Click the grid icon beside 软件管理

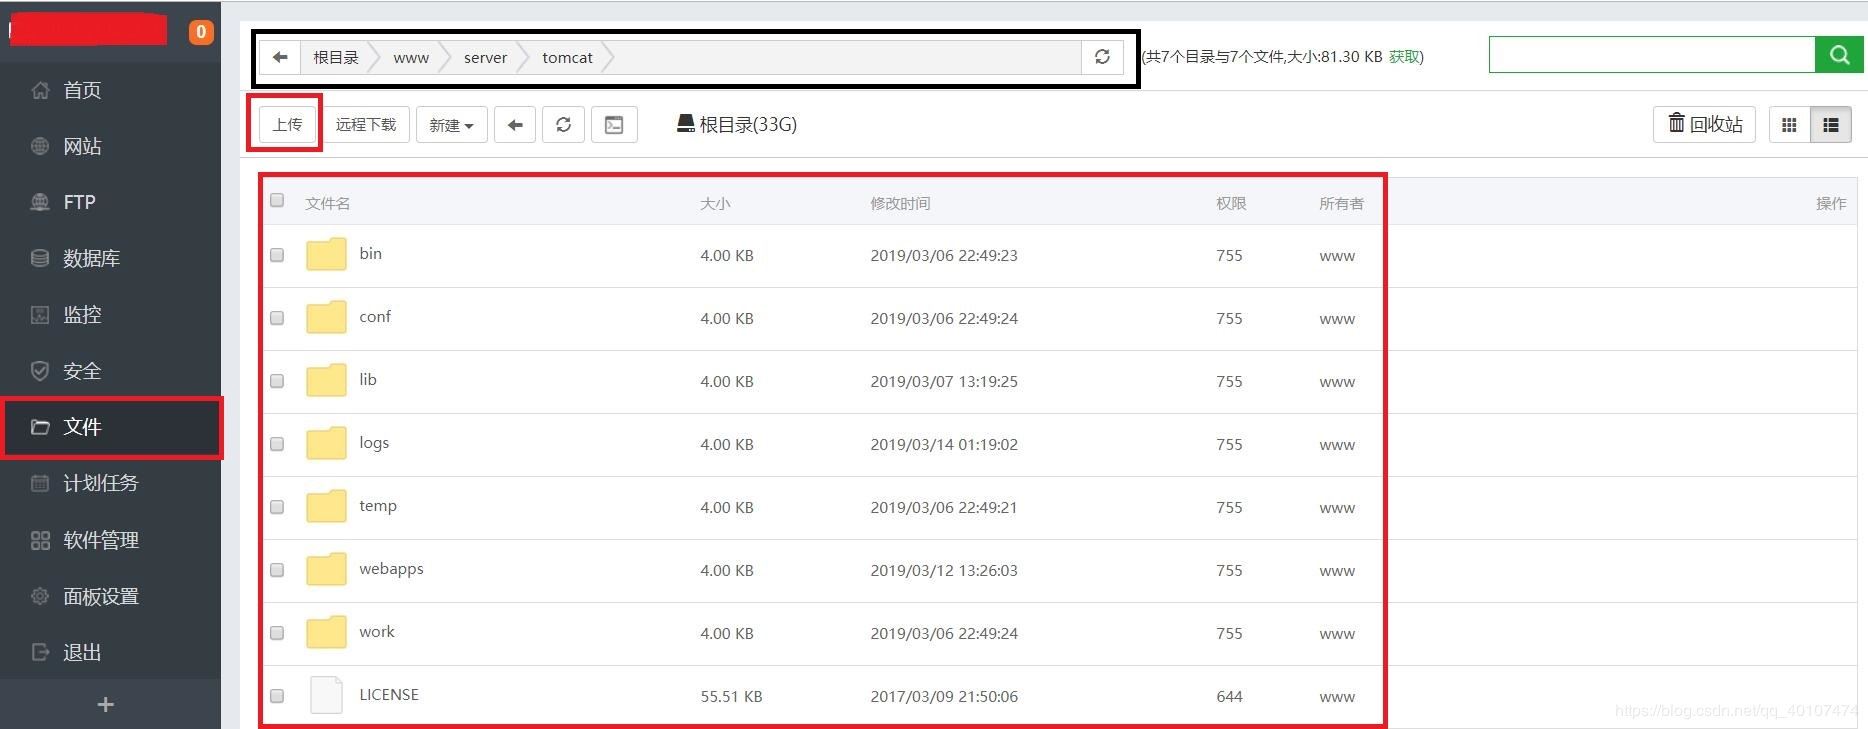point(40,540)
